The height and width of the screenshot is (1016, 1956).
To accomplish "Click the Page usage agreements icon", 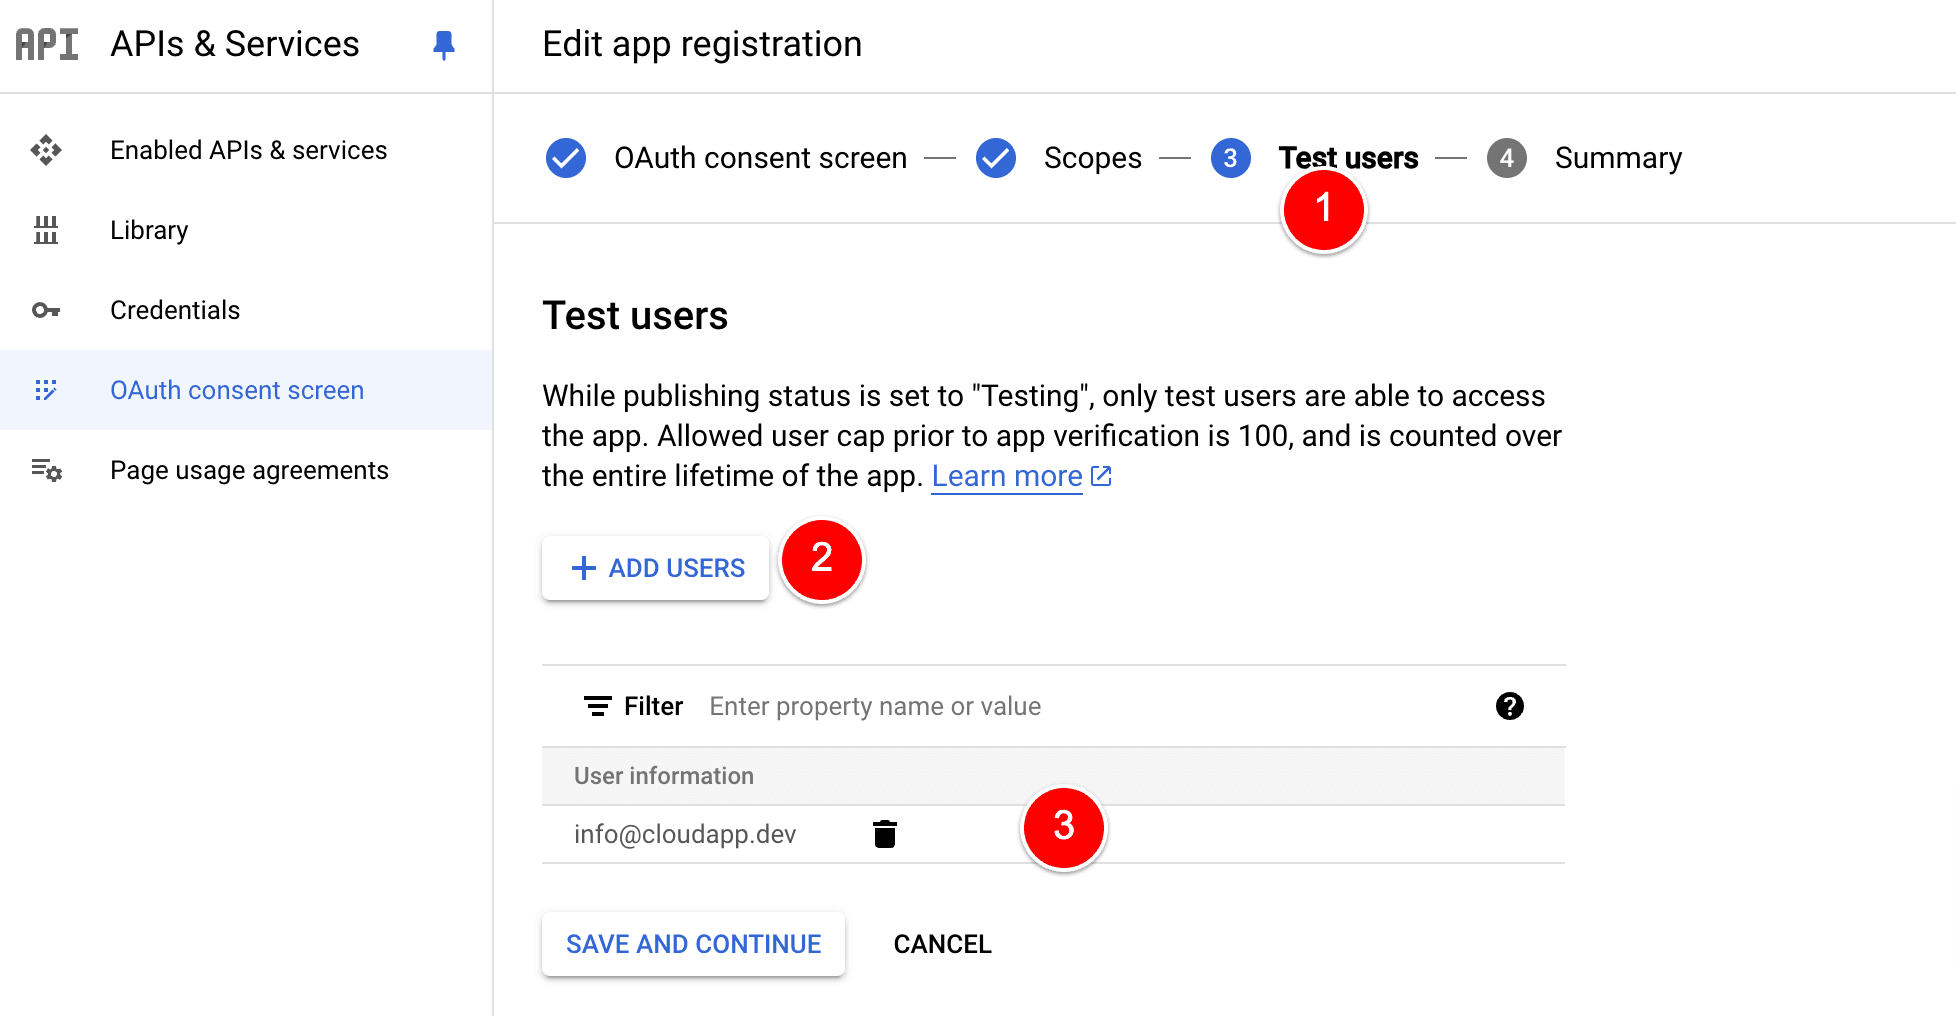I will tap(46, 470).
